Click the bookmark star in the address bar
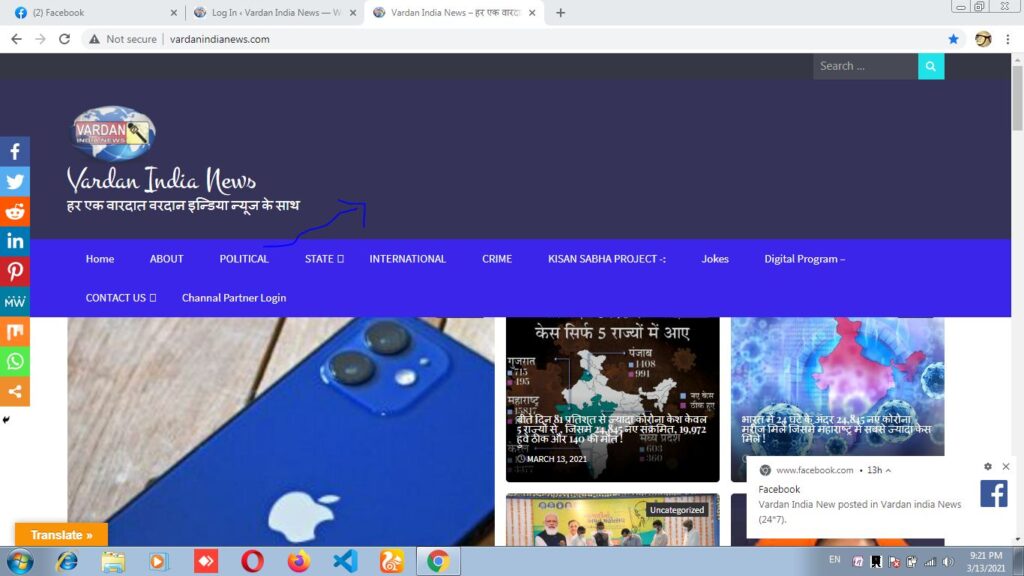 [953, 39]
